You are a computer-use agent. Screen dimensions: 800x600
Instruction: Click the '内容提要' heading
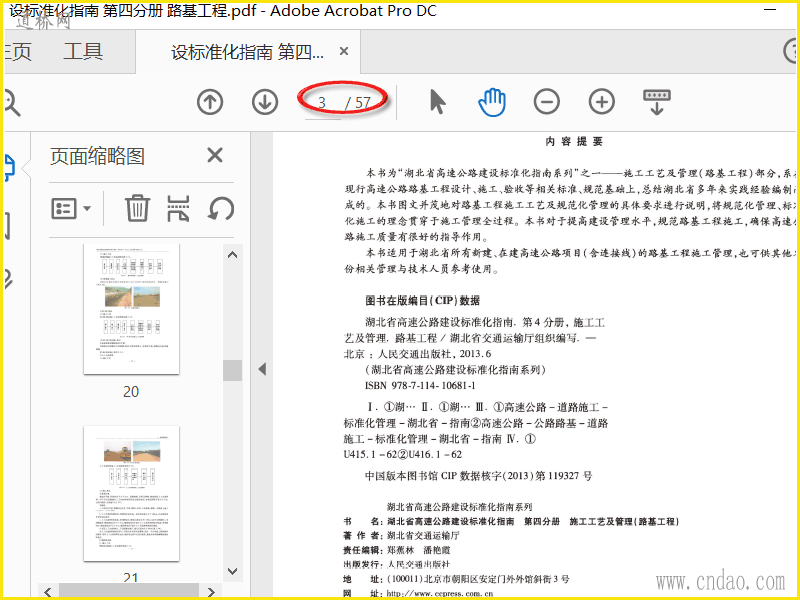pyautogui.click(x=574, y=141)
